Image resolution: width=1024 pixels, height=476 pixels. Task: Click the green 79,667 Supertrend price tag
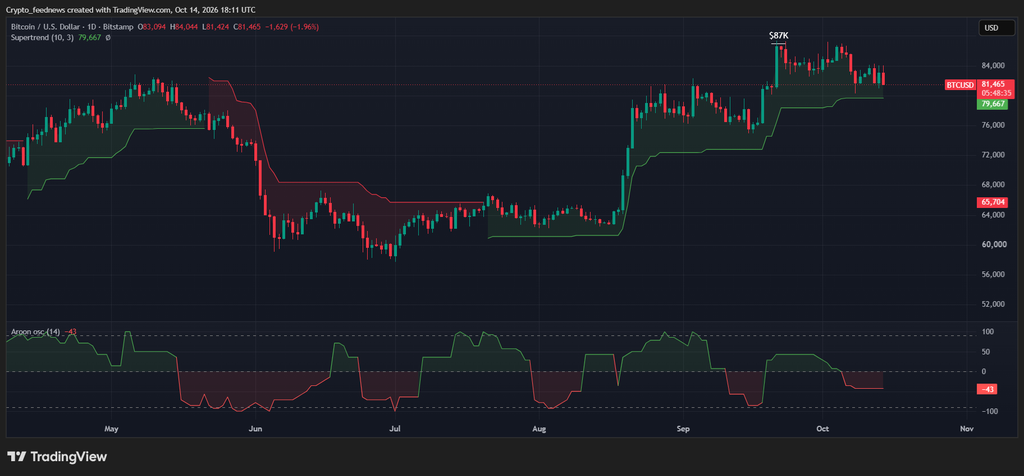coord(992,104)
